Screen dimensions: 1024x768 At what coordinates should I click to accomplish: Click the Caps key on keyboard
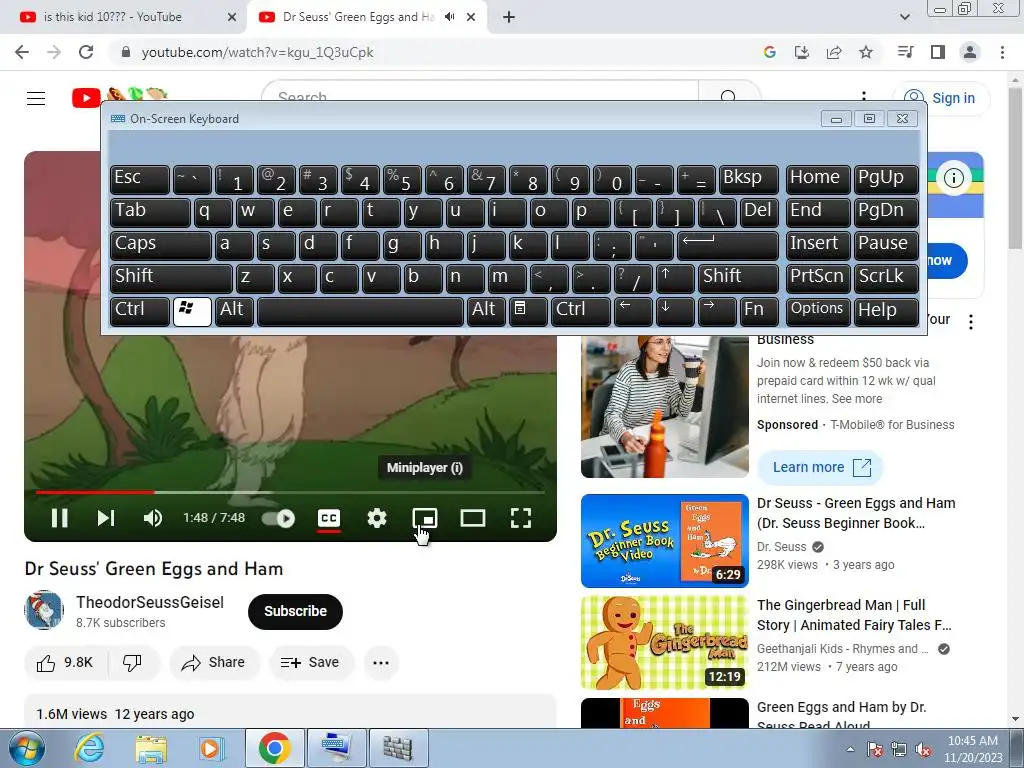(x=161, y=245)
